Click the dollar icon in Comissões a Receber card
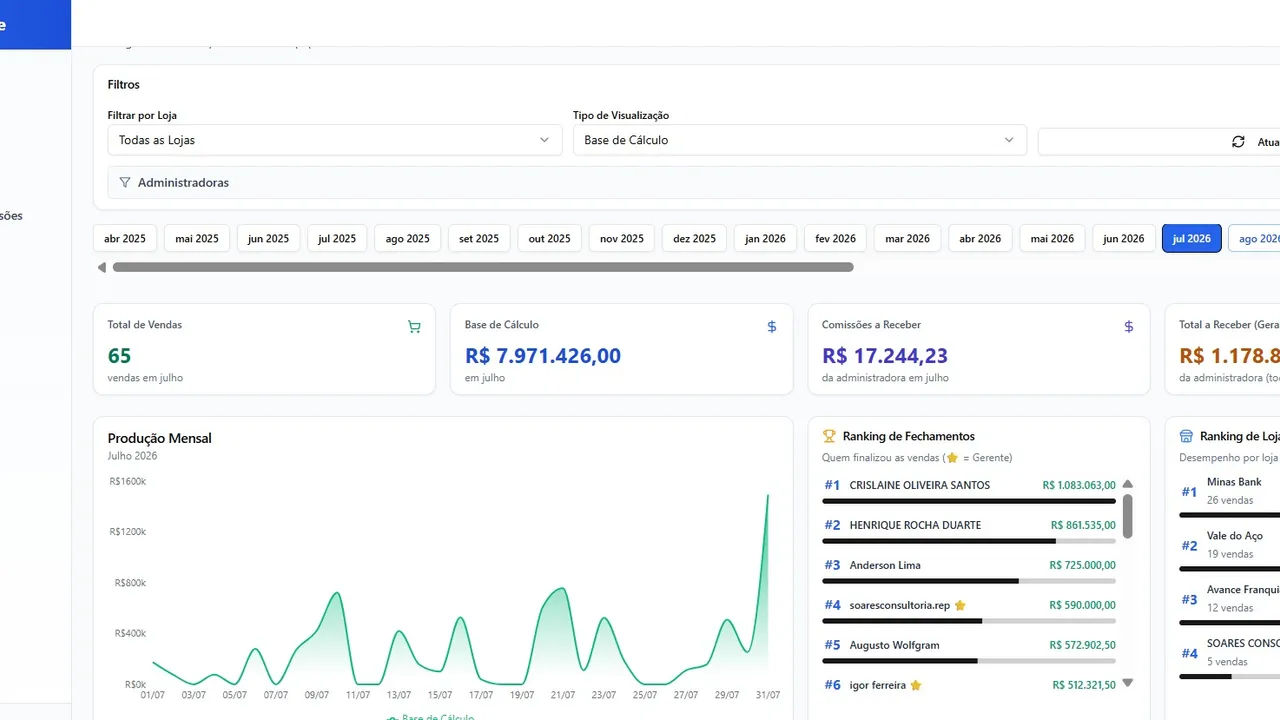Screen dimensions: 1280x720 pos(1129,327)
